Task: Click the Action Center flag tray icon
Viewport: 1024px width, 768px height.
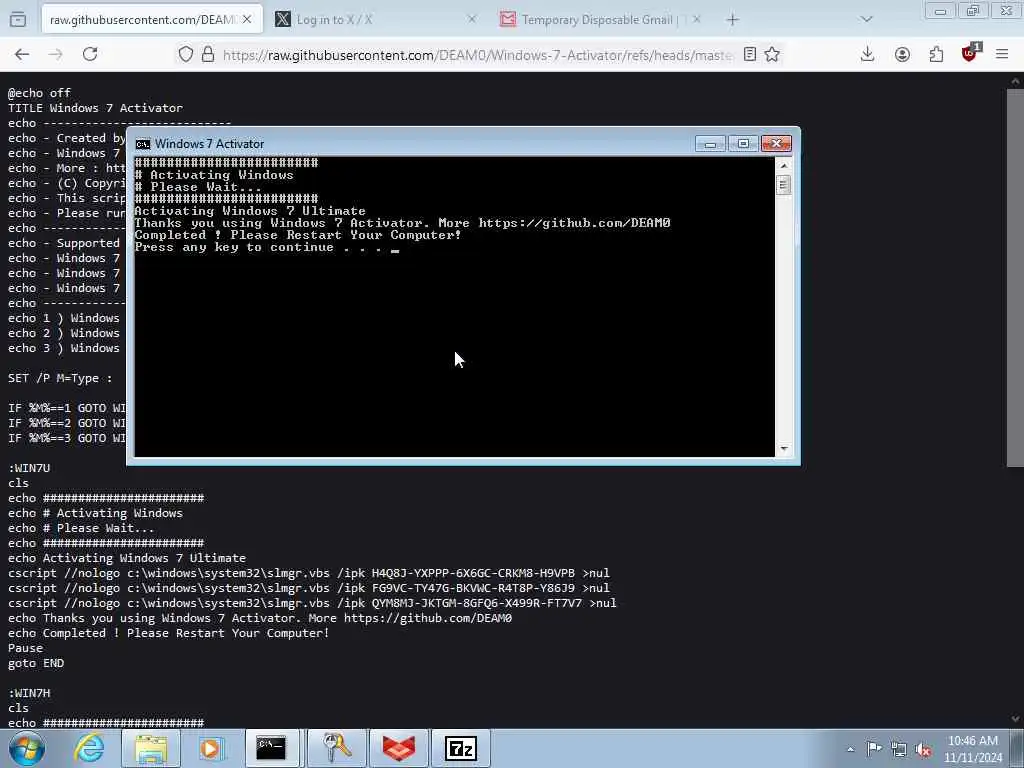Action: 874,749
